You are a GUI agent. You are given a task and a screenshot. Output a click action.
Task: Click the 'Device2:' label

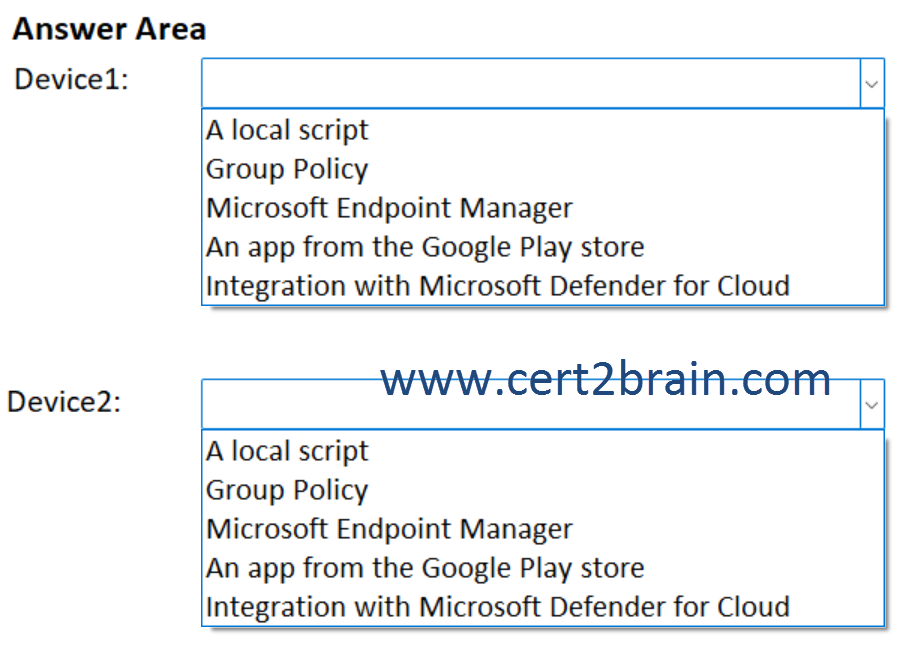pos(64,401)
